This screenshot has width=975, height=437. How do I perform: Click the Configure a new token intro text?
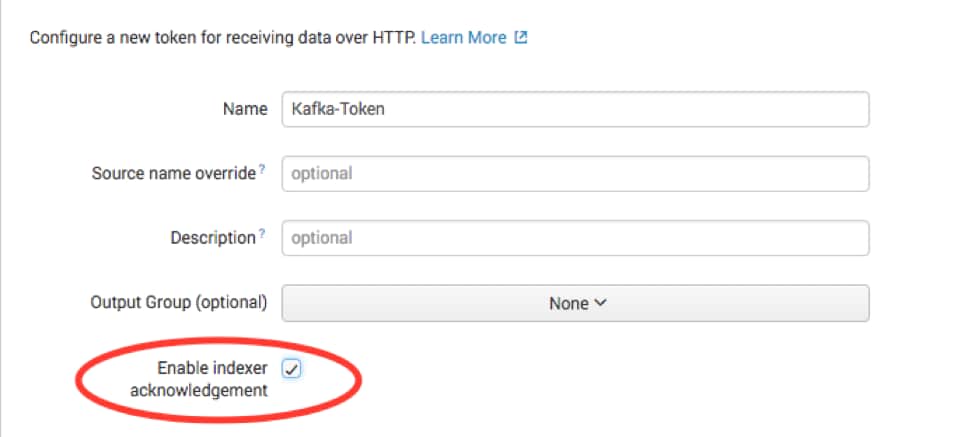pos(223,37)
